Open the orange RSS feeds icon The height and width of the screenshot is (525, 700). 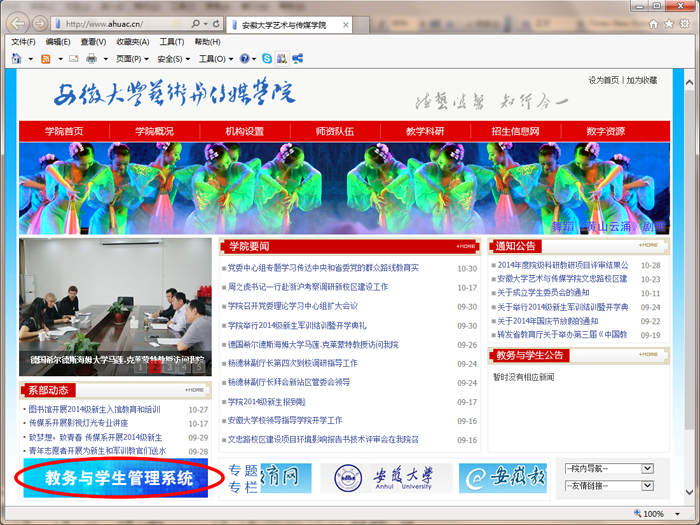(45, 59)
